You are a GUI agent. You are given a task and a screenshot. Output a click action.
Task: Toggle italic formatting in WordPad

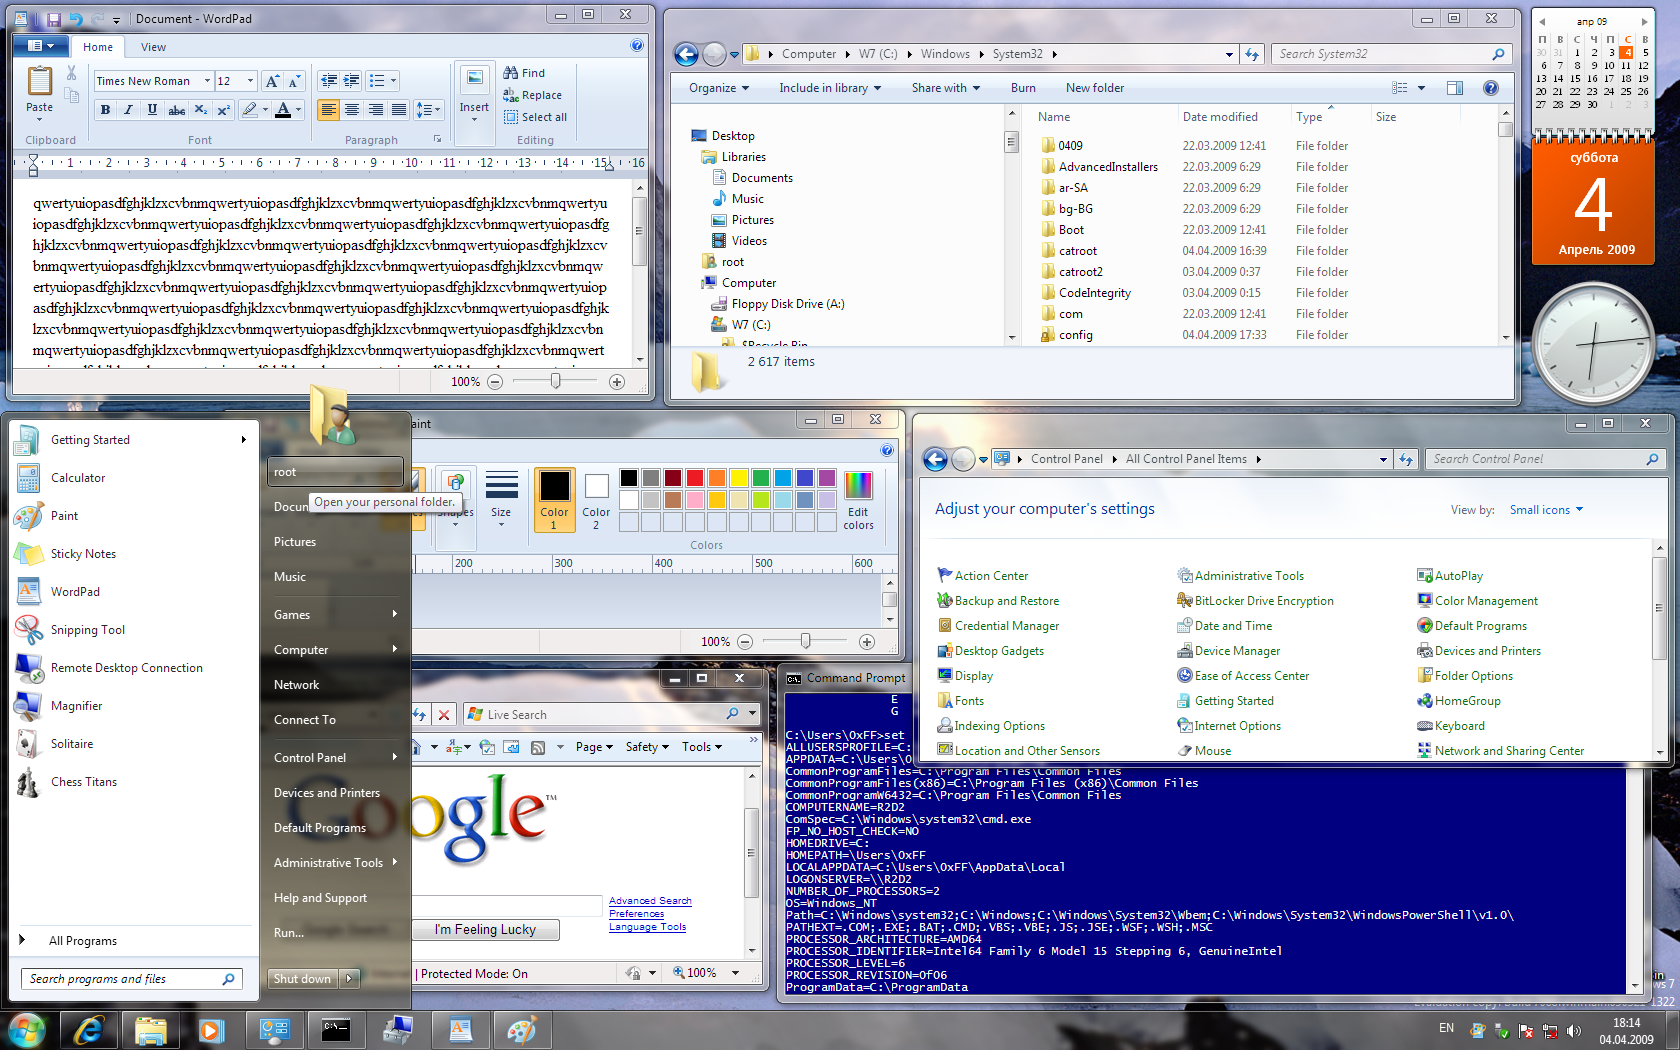point(128,110)
